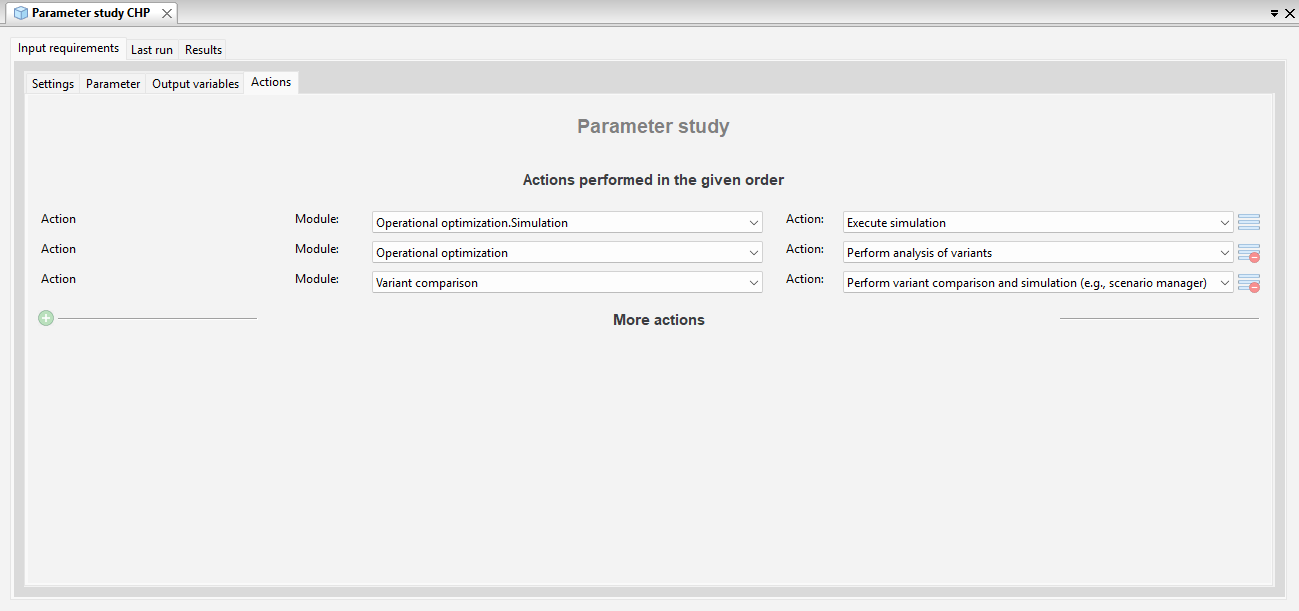Go to the Parameter sub-tab
1299x611 pixels.
113,84
